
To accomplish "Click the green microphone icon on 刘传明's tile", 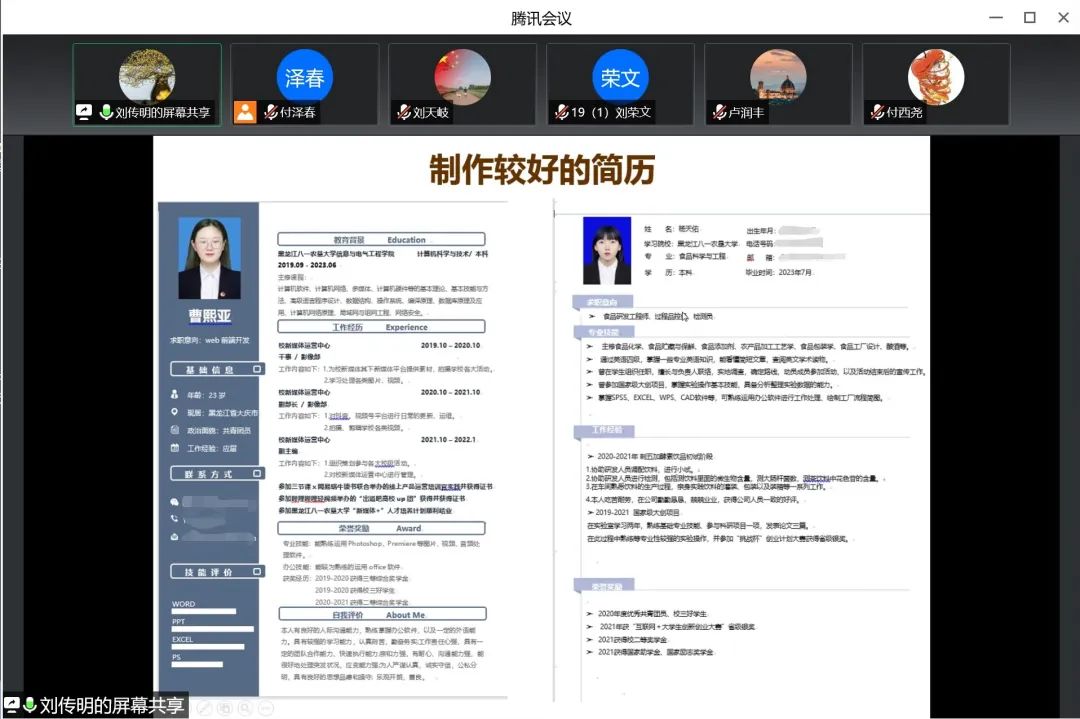I will pyautogui.click(x=106, y=112).
